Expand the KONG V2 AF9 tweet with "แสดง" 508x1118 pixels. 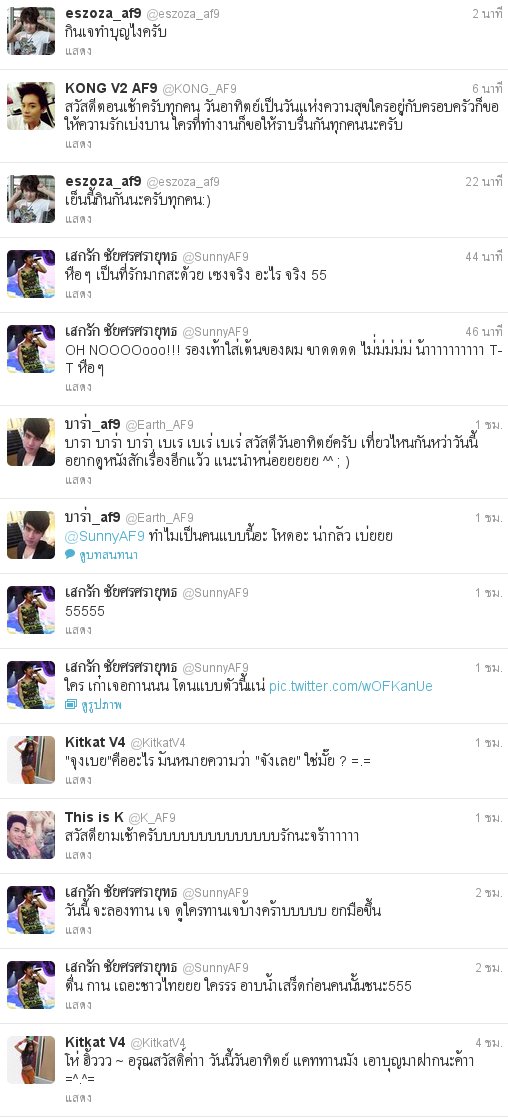[78, 144]
